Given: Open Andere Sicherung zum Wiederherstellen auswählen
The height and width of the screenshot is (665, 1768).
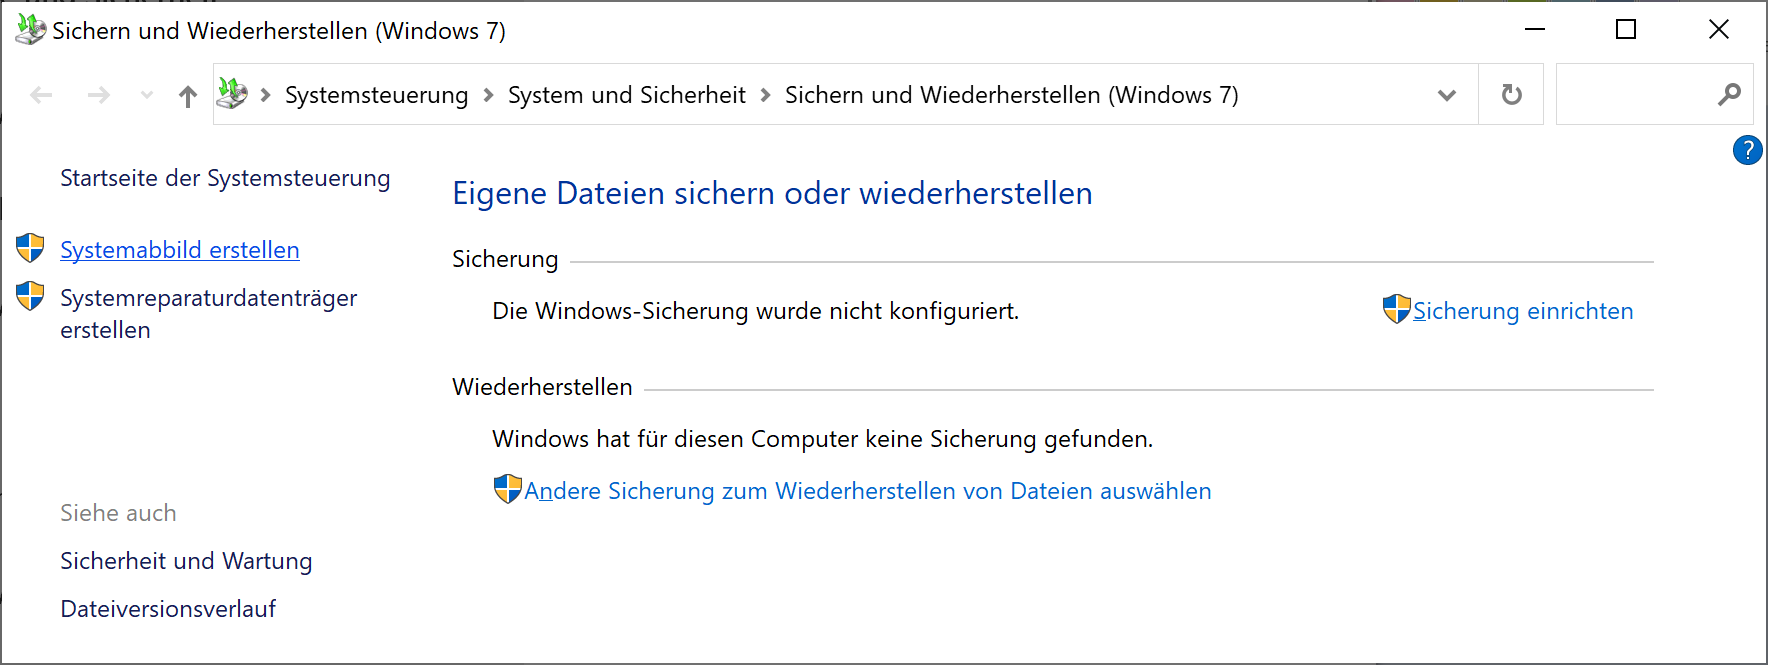Looking at the screenshot, I should [868, 491].
